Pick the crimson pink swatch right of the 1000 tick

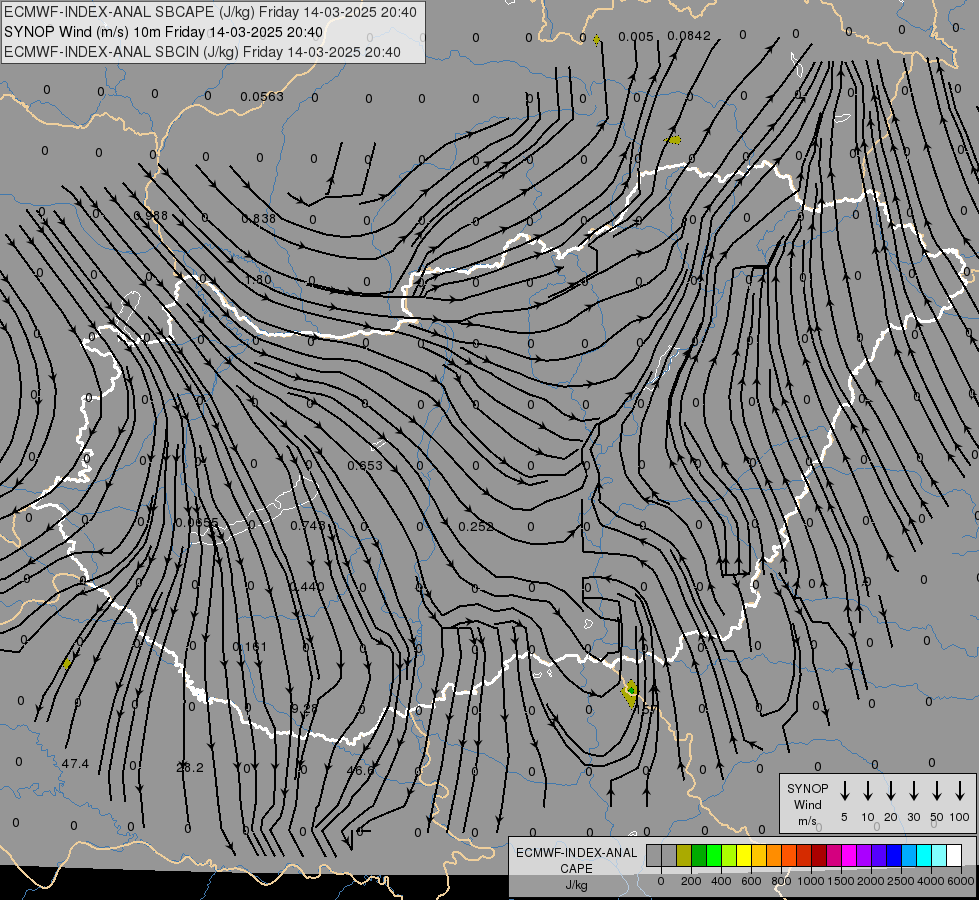pyautogui.click(x=835, y=855)
